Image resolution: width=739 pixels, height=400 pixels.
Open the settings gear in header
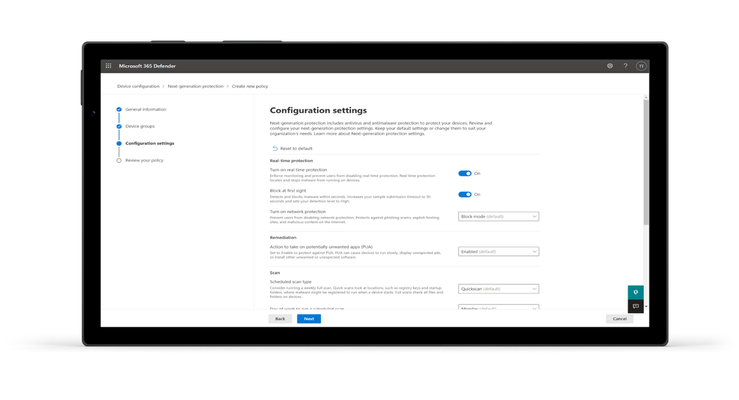(610, 66)
